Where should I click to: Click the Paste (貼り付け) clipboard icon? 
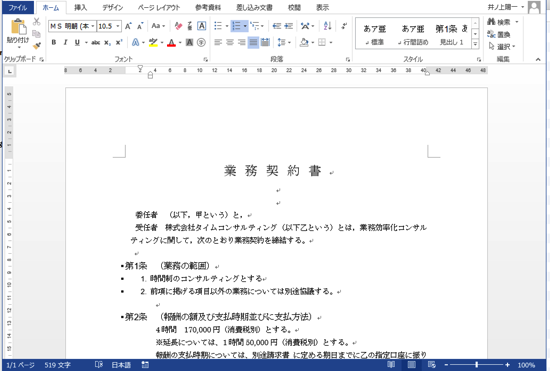[x=18, y=27]
